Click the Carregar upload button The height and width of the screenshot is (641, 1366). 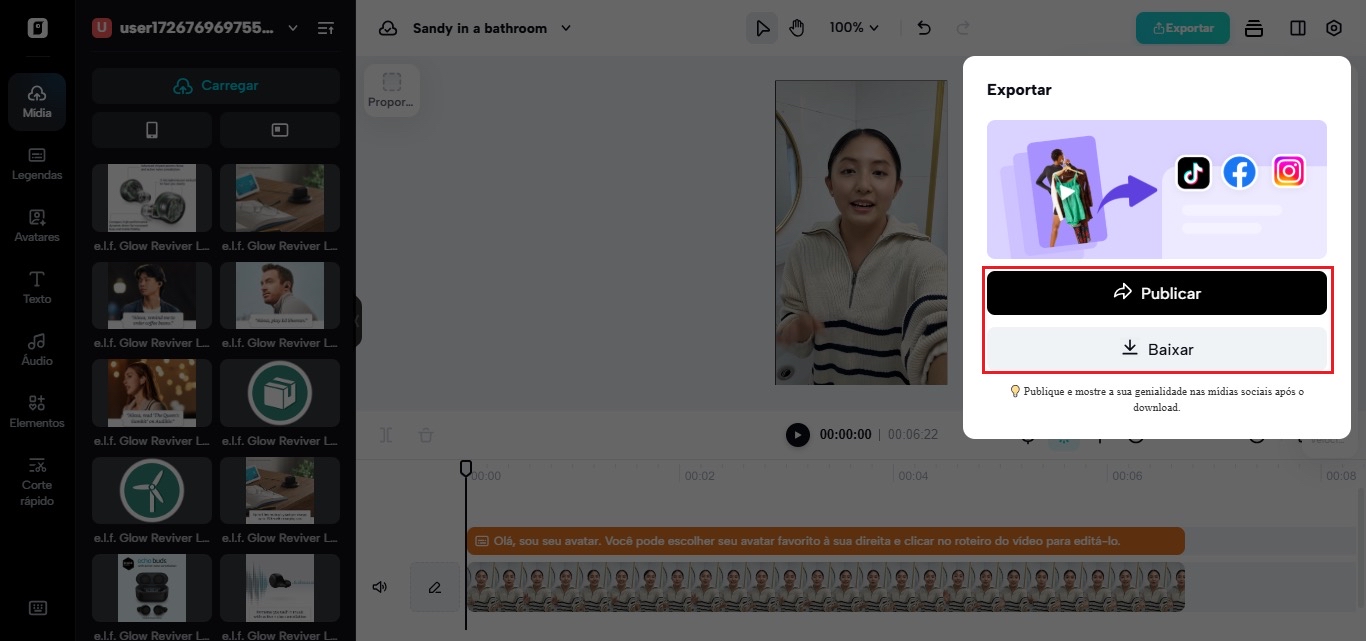pos(216,86)
